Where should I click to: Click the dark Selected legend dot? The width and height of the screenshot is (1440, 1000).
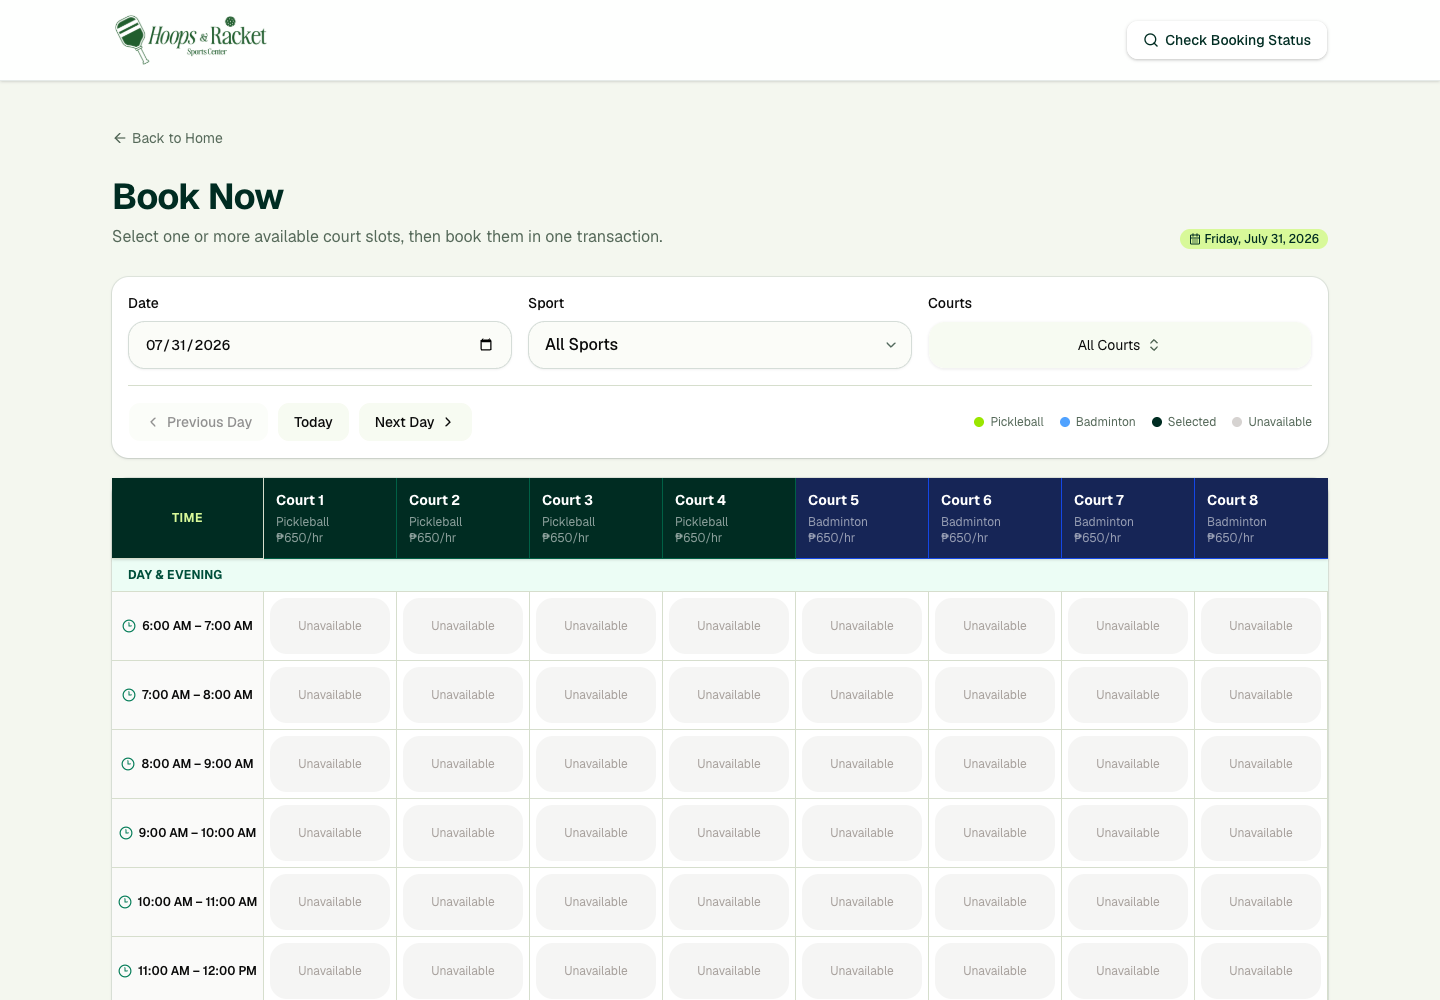click(1157, 422)
